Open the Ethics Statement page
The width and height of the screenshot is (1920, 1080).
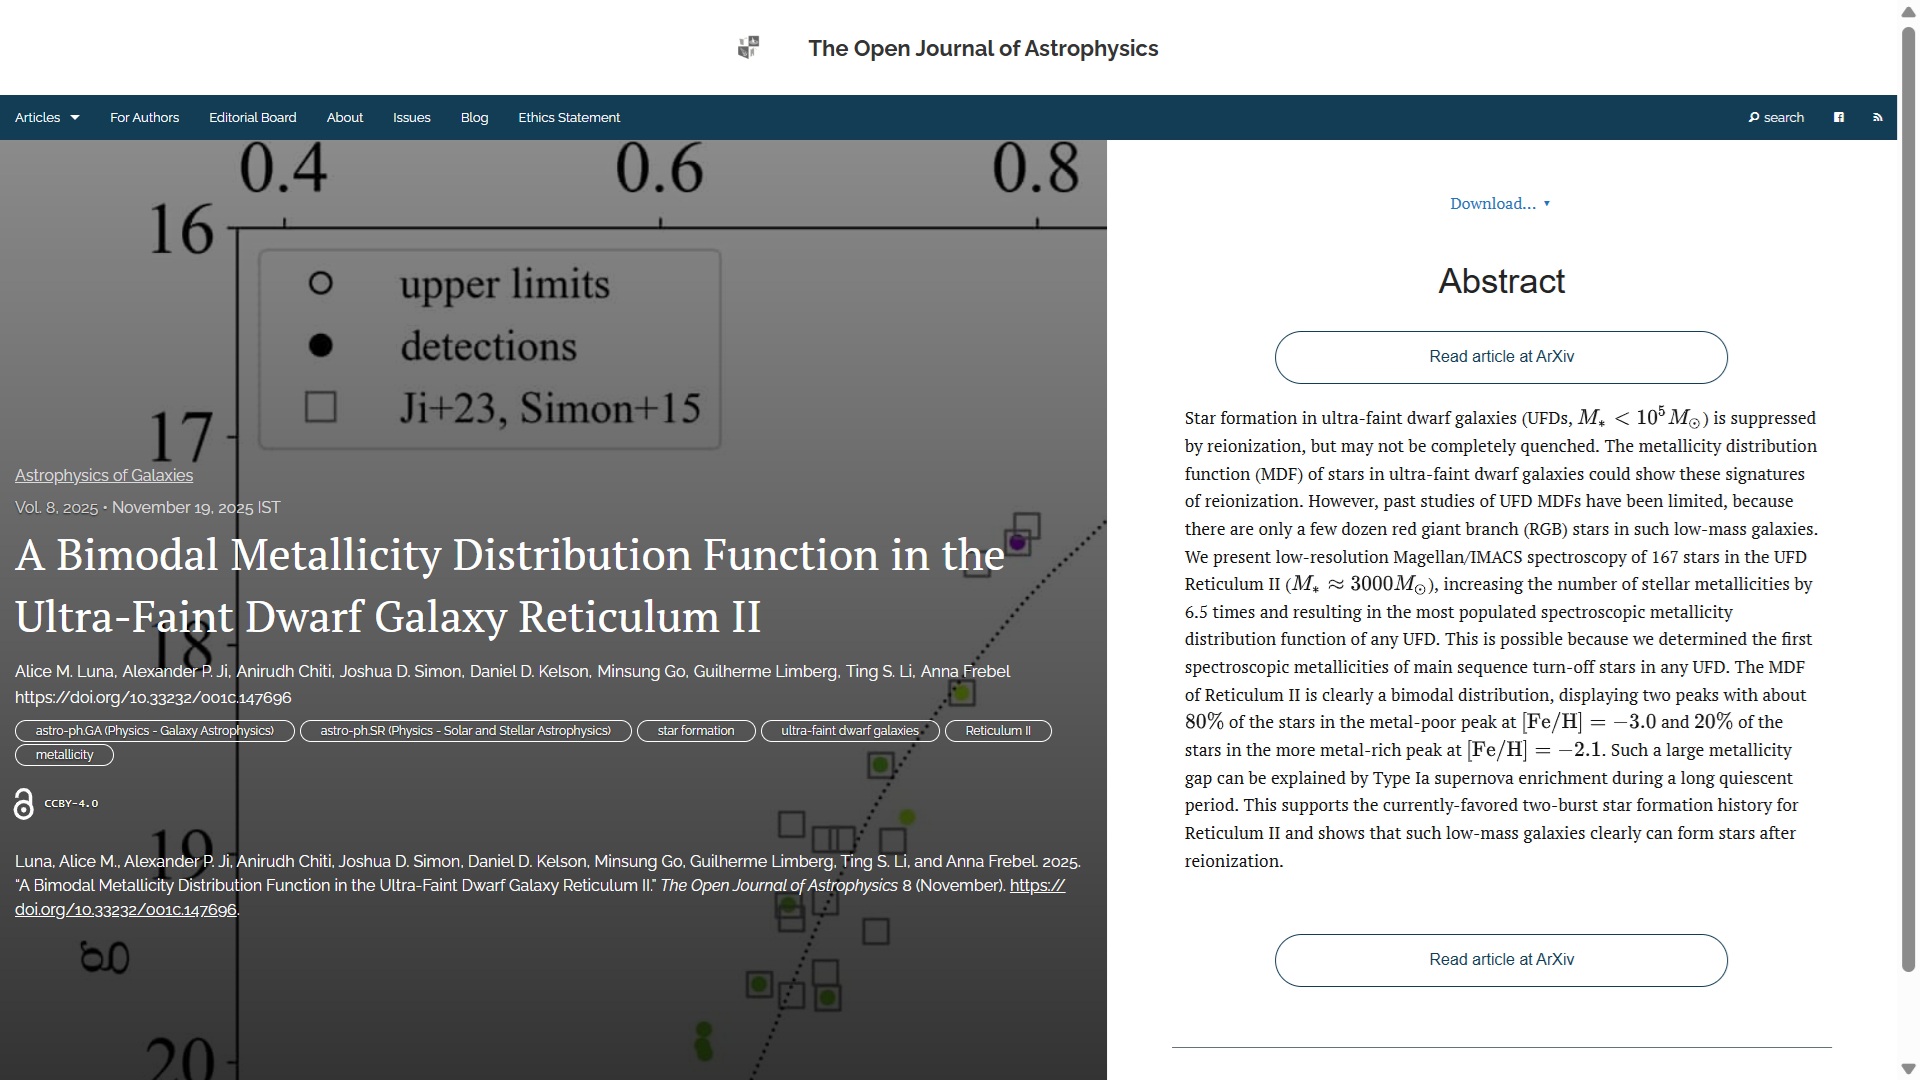point(568,118)
